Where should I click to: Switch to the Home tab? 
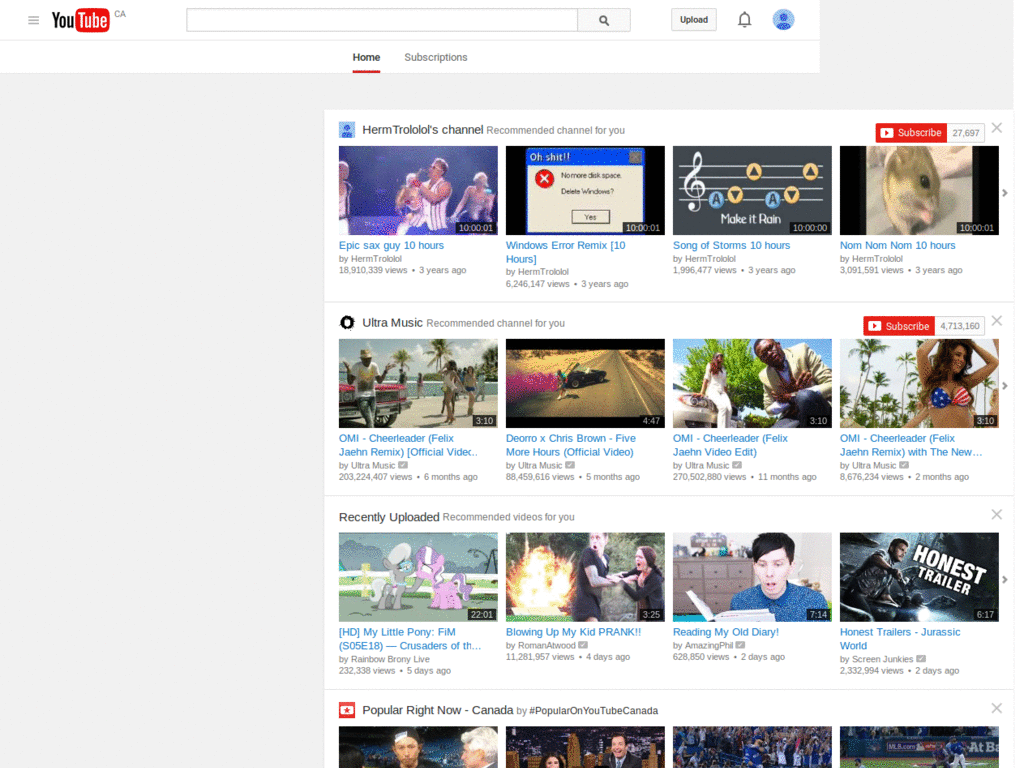click(366, 57)
